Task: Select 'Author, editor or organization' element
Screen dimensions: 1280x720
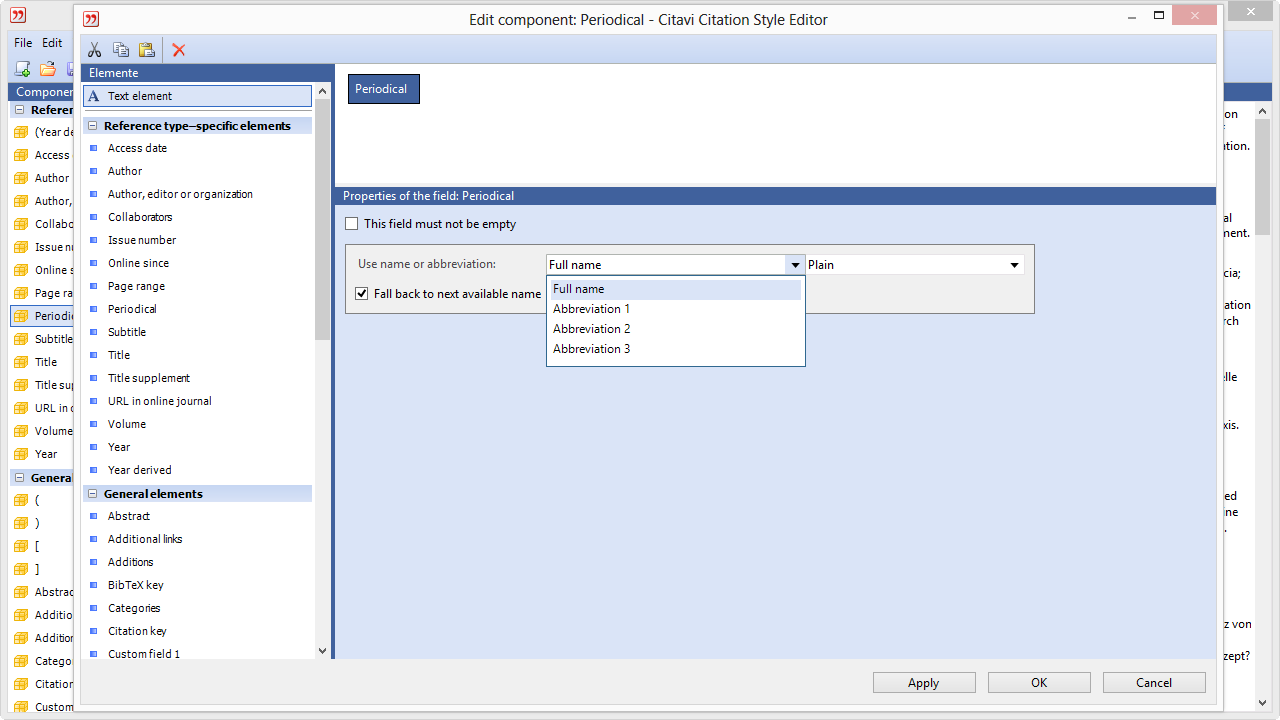Action: click(180, 194)
